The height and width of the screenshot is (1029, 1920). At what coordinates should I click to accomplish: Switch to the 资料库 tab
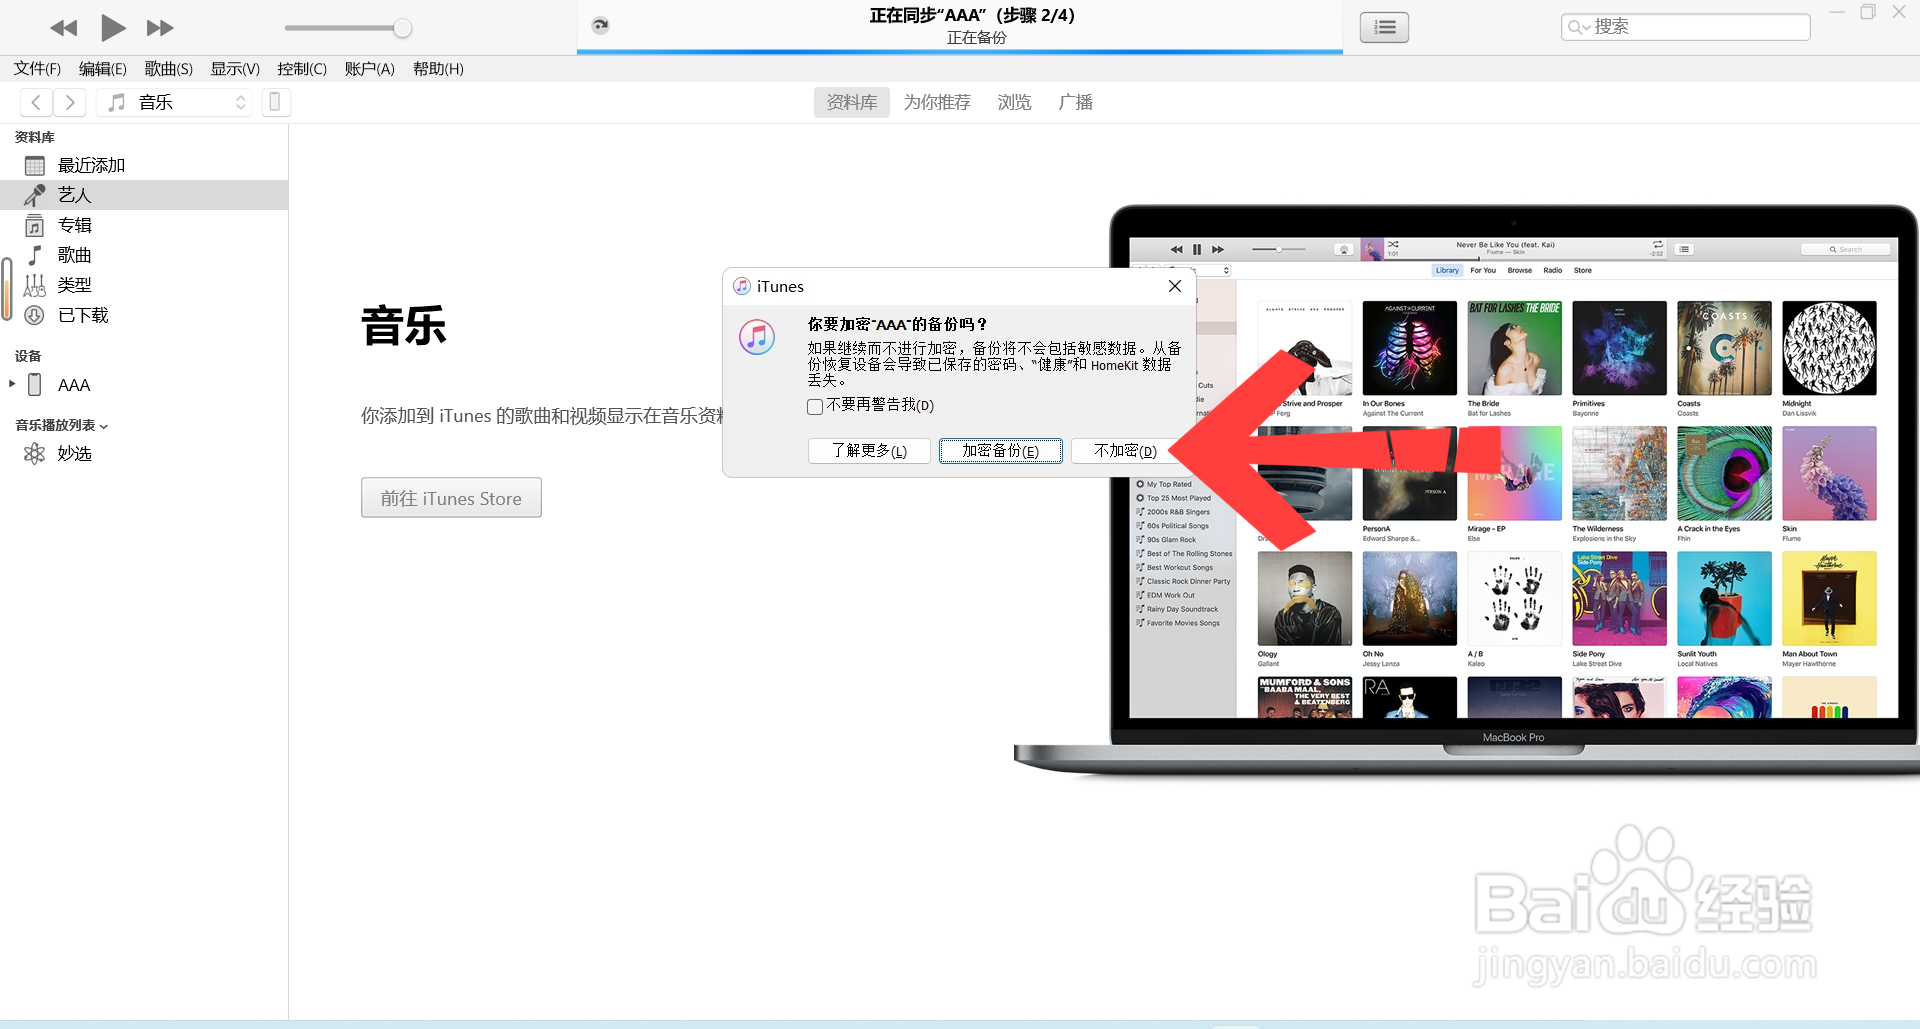pyautogui.click(x=852, y=102)
